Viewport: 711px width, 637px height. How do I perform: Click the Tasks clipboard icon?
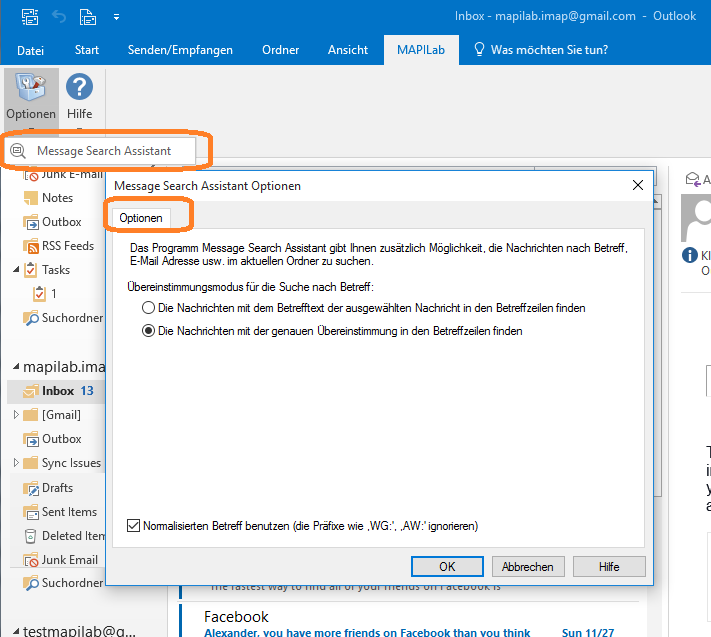(30, 270)
